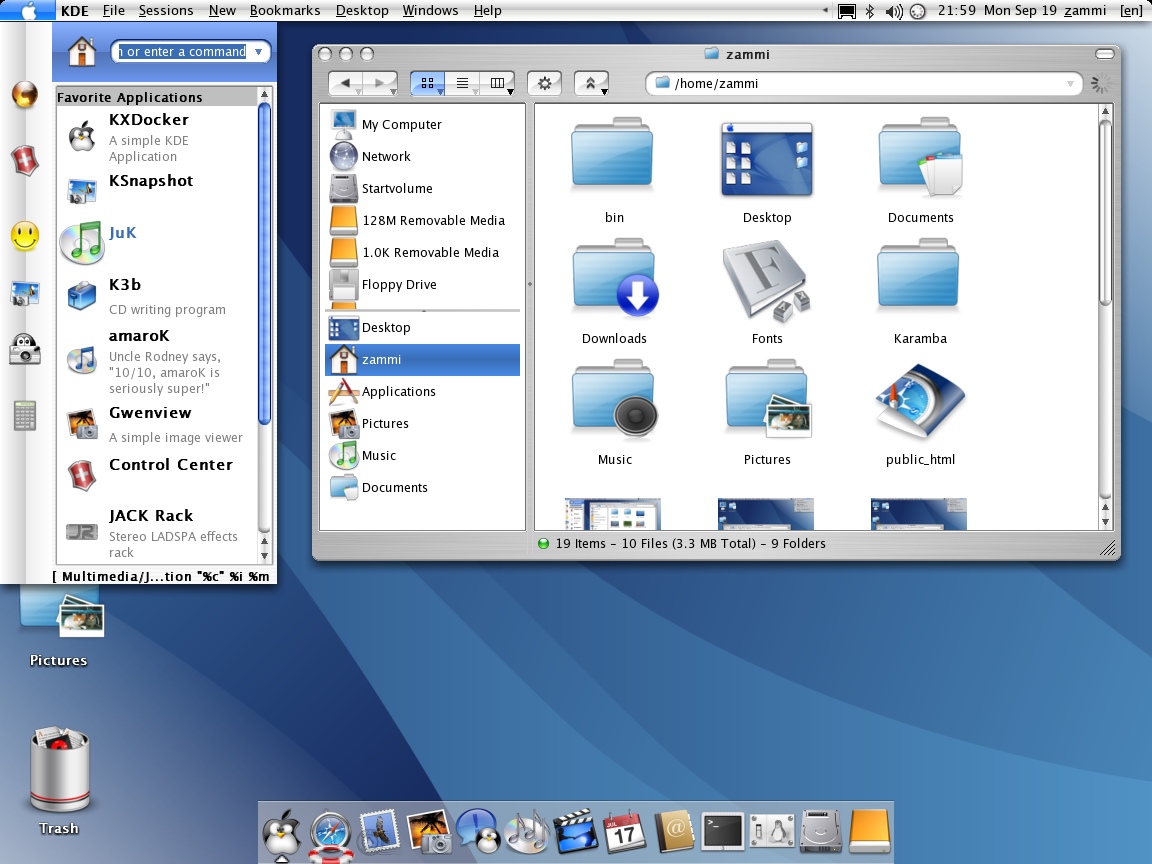Launch the terminal icon in the dock
1152x864 pixels.
coord(723,831)
